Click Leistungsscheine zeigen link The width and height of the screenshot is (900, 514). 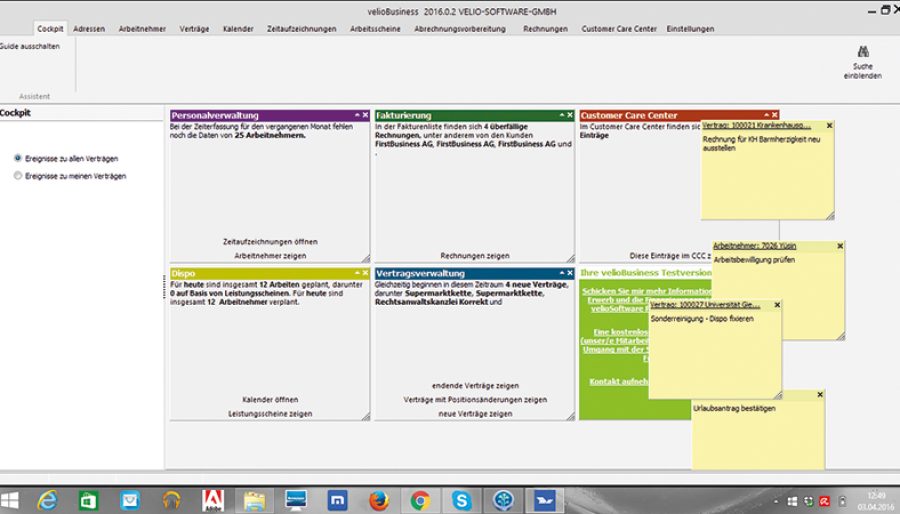tap(270, 414)
